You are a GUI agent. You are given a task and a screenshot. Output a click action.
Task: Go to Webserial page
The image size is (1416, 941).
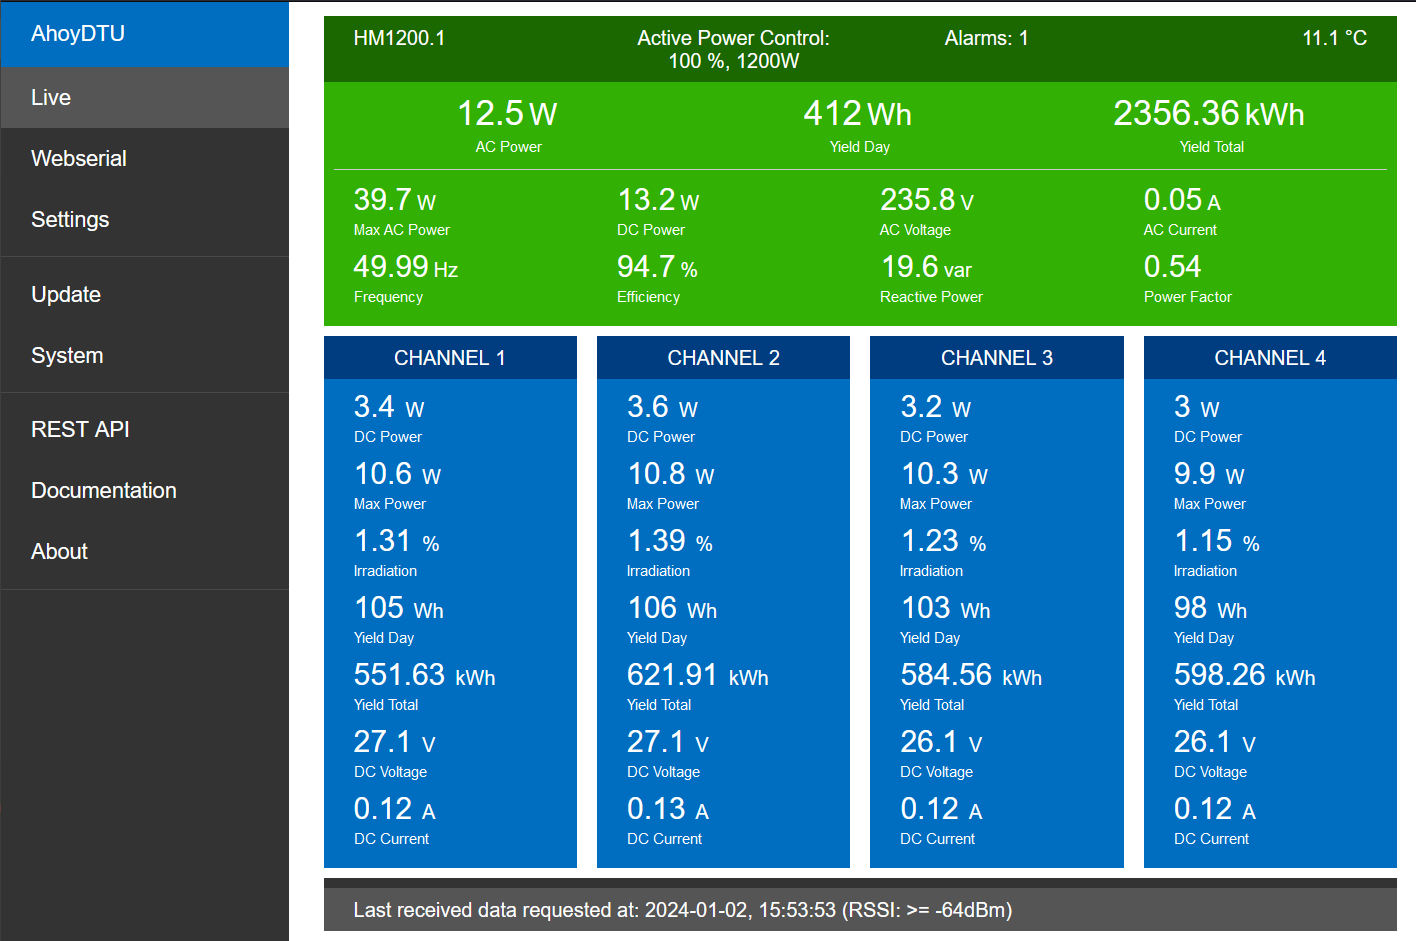tap(79, 159)
